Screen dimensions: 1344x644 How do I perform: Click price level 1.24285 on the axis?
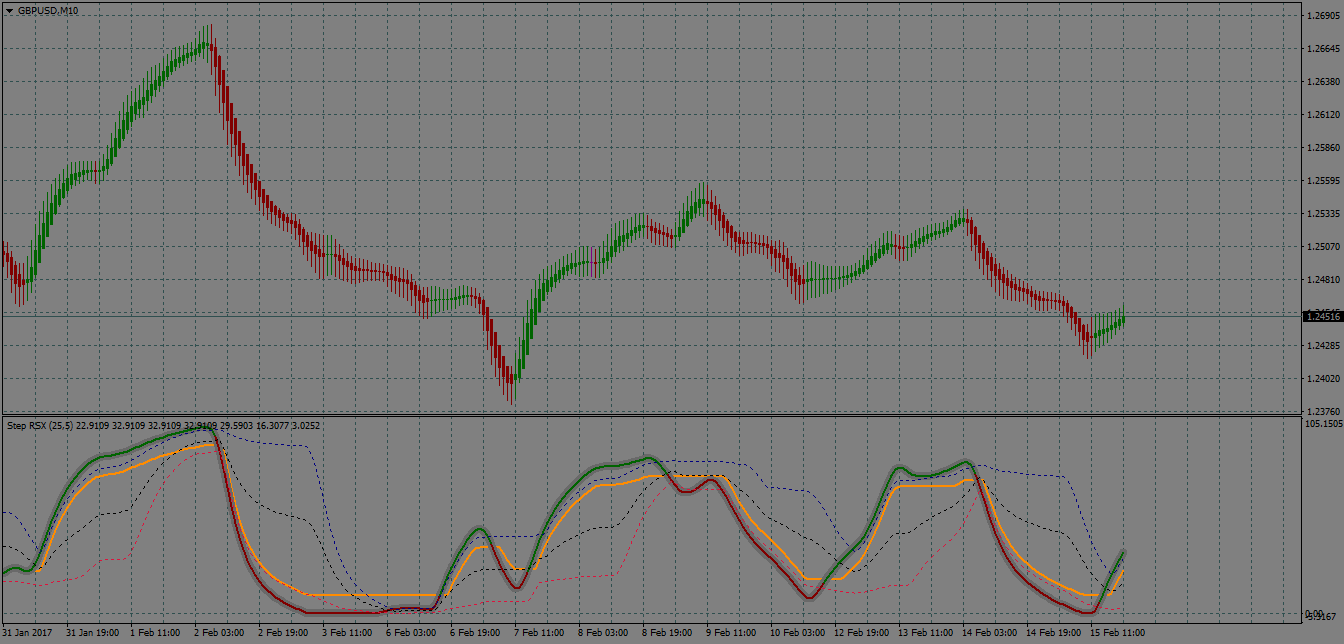tap(1324, 345)
